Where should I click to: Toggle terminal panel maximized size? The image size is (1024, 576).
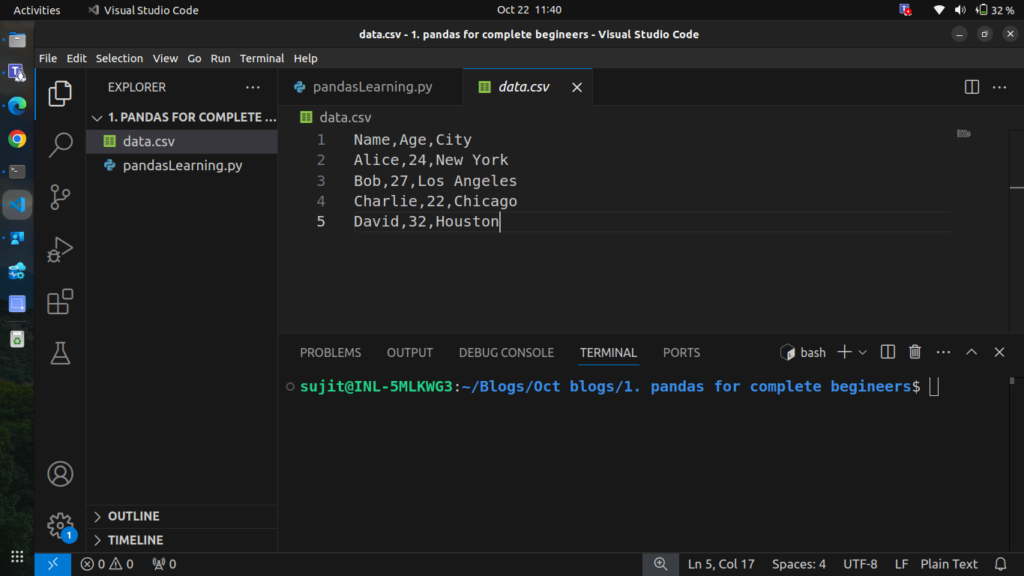click(x=971, y=352)
